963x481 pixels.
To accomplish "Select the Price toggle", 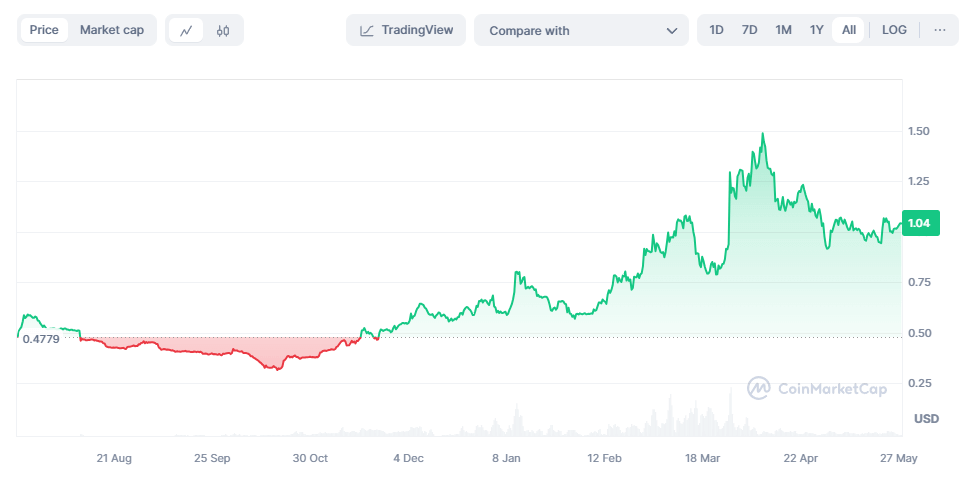I will coord(44,30).
